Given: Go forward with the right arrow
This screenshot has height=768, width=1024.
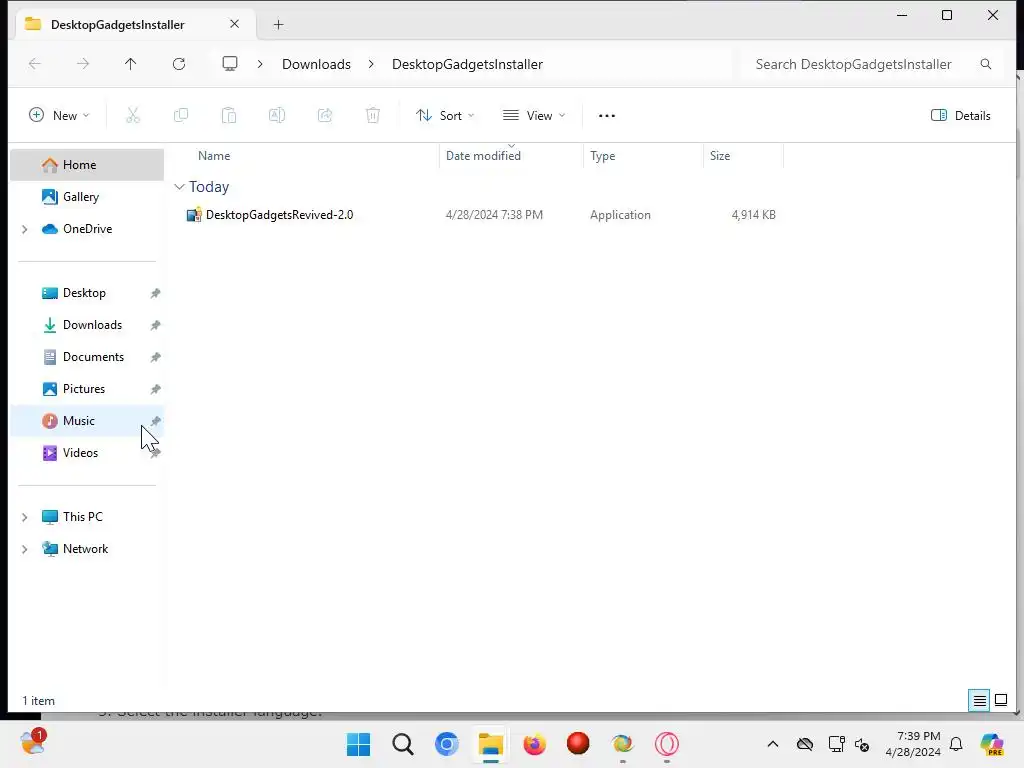Looking at the screenshot, I should 83,64.
